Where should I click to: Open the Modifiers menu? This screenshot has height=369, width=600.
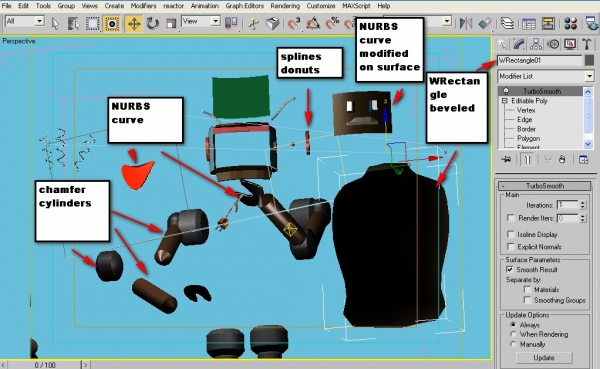click(143, 6)
